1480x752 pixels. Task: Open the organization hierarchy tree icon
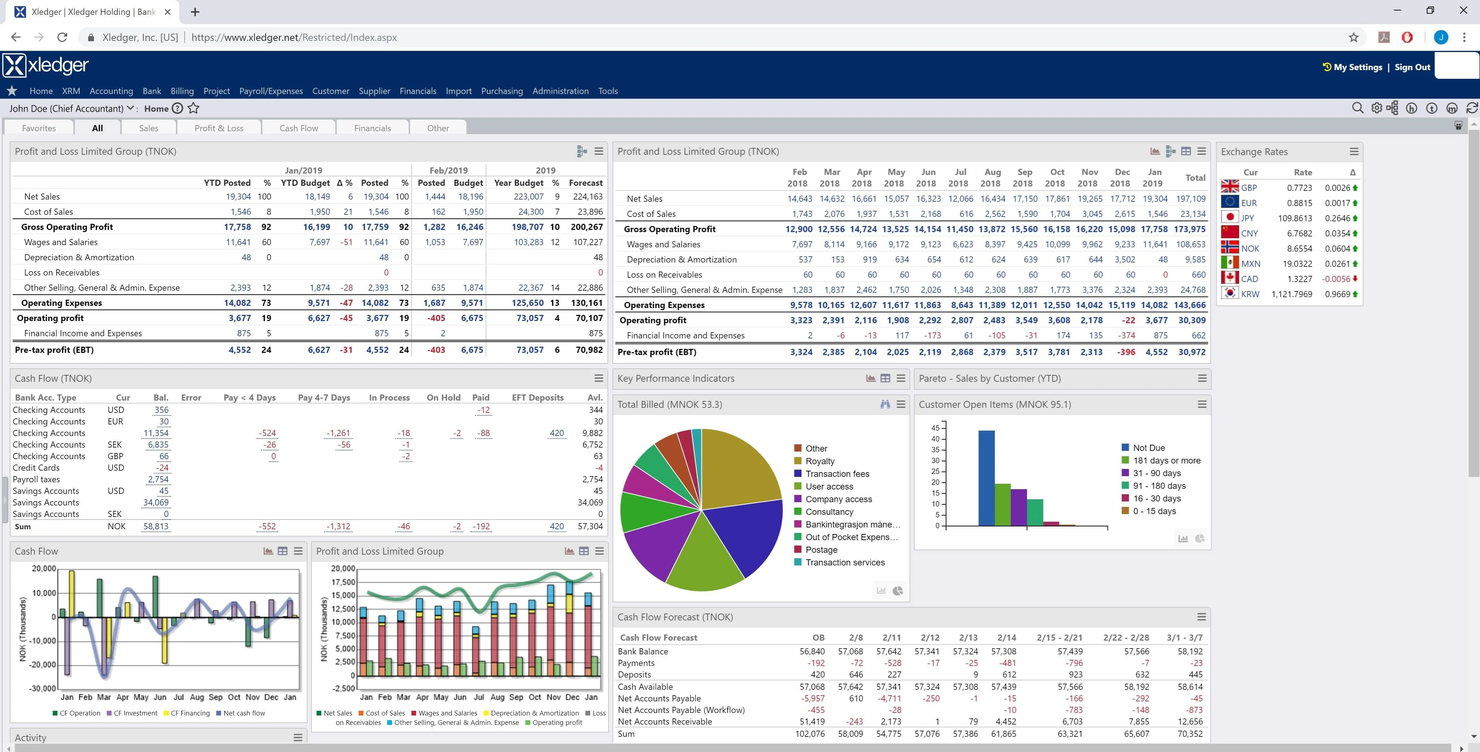click(x=1393, y=108)
